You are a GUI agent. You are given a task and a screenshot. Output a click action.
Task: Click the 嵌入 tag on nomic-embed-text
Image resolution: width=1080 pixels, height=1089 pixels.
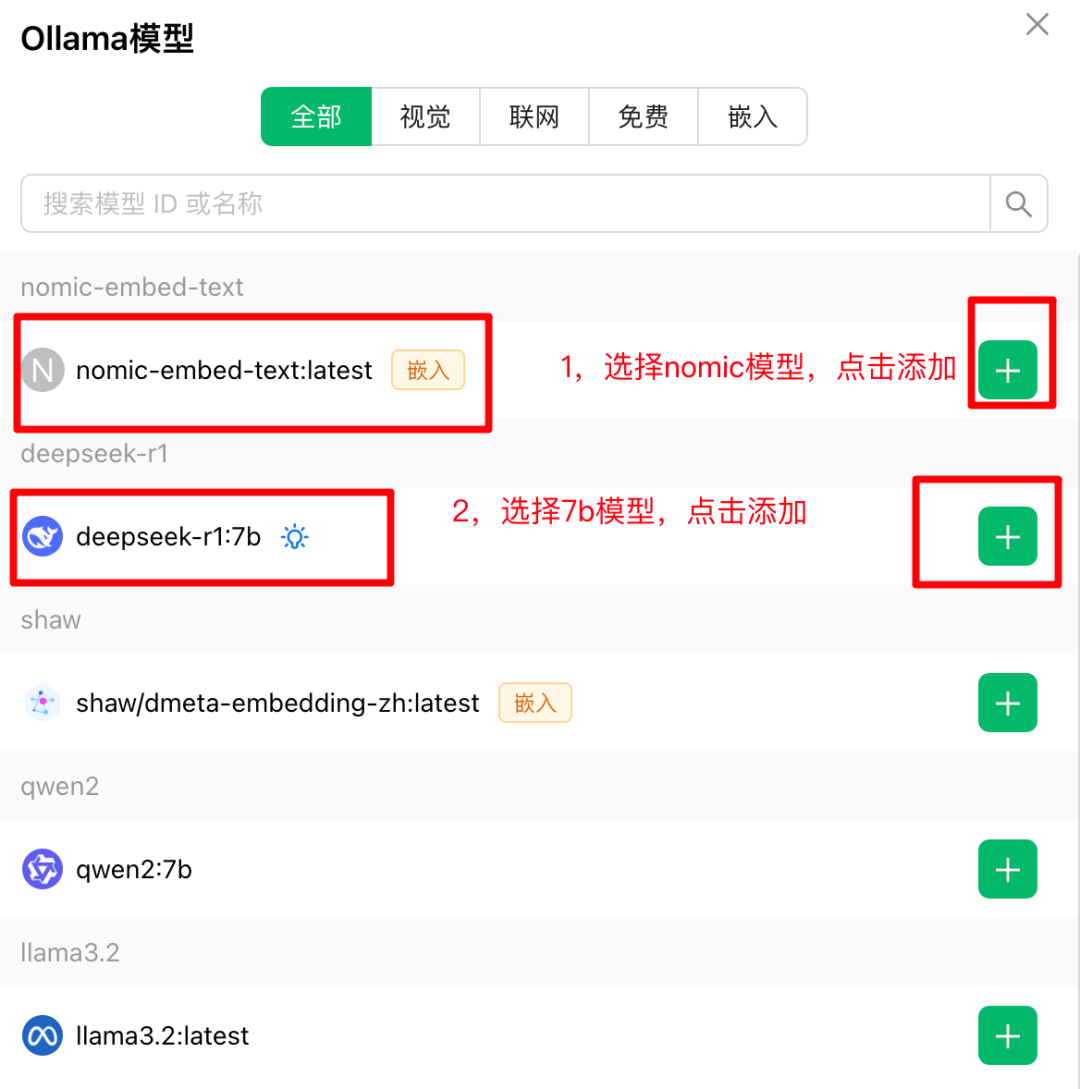click(428, 369)
